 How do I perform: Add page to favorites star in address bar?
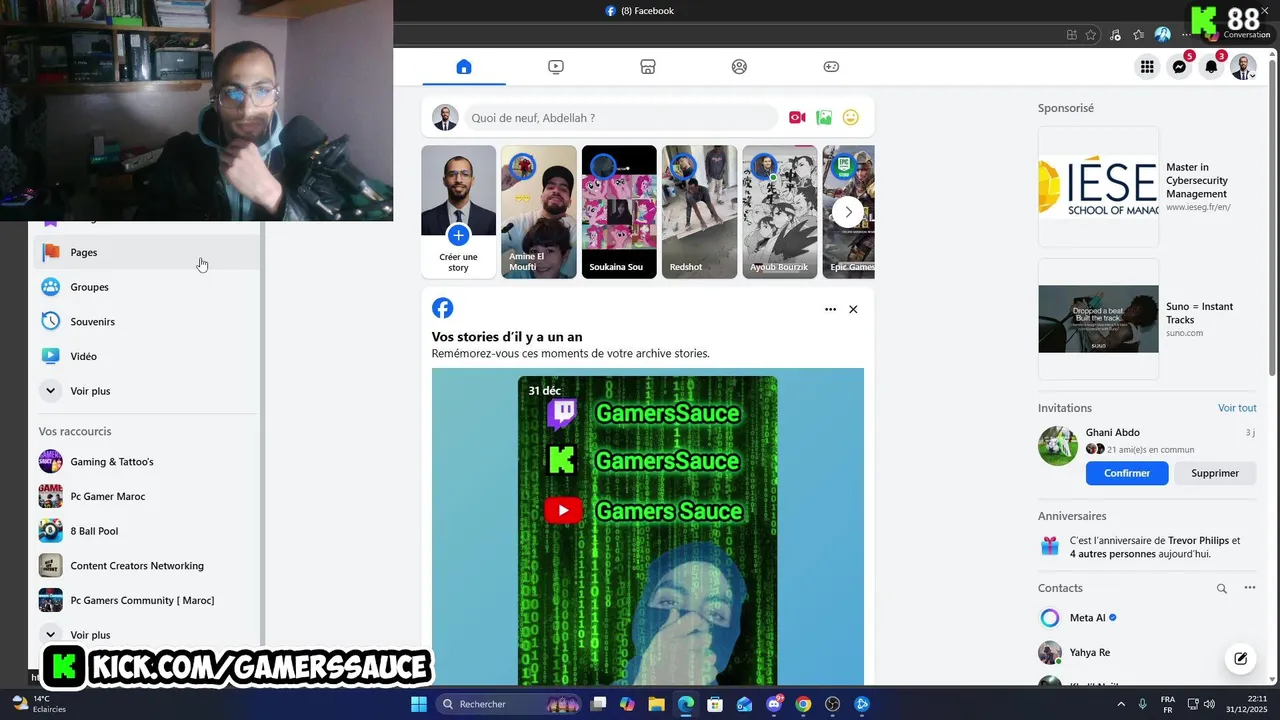coord(1091,34)
